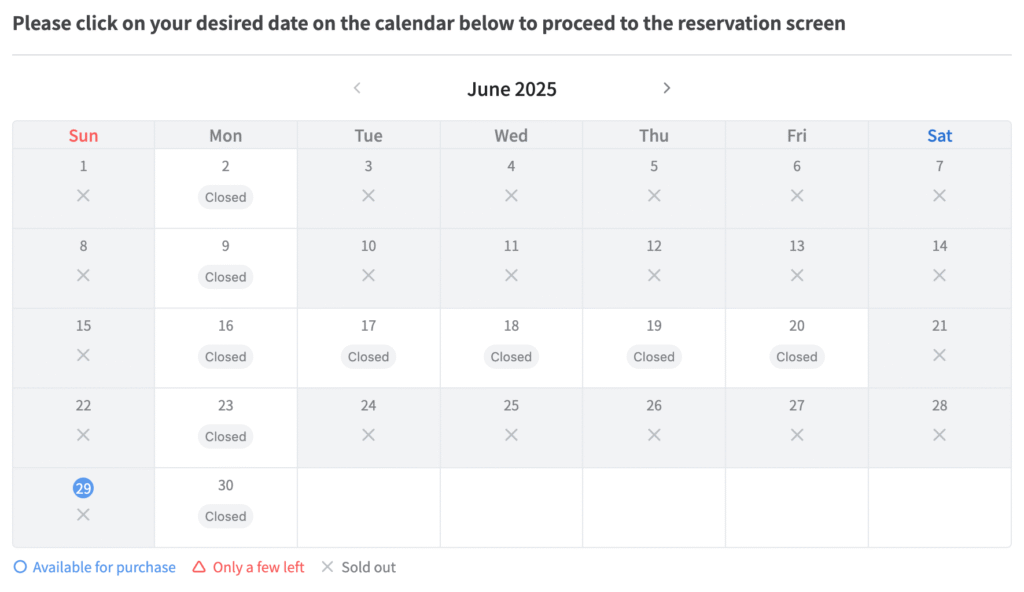Click the Closed badge on June 30
The width and height of the screenshot is (1024, 592).
[225, 516]
